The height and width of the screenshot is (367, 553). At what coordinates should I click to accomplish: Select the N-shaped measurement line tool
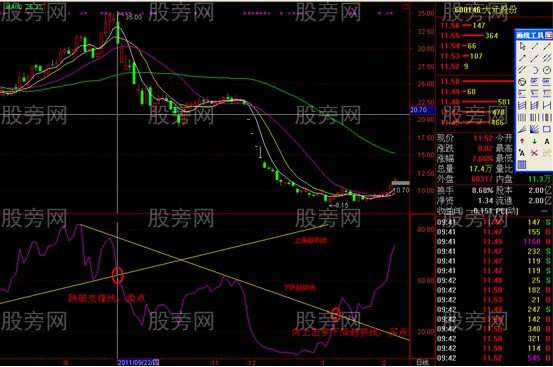point(547,105)
